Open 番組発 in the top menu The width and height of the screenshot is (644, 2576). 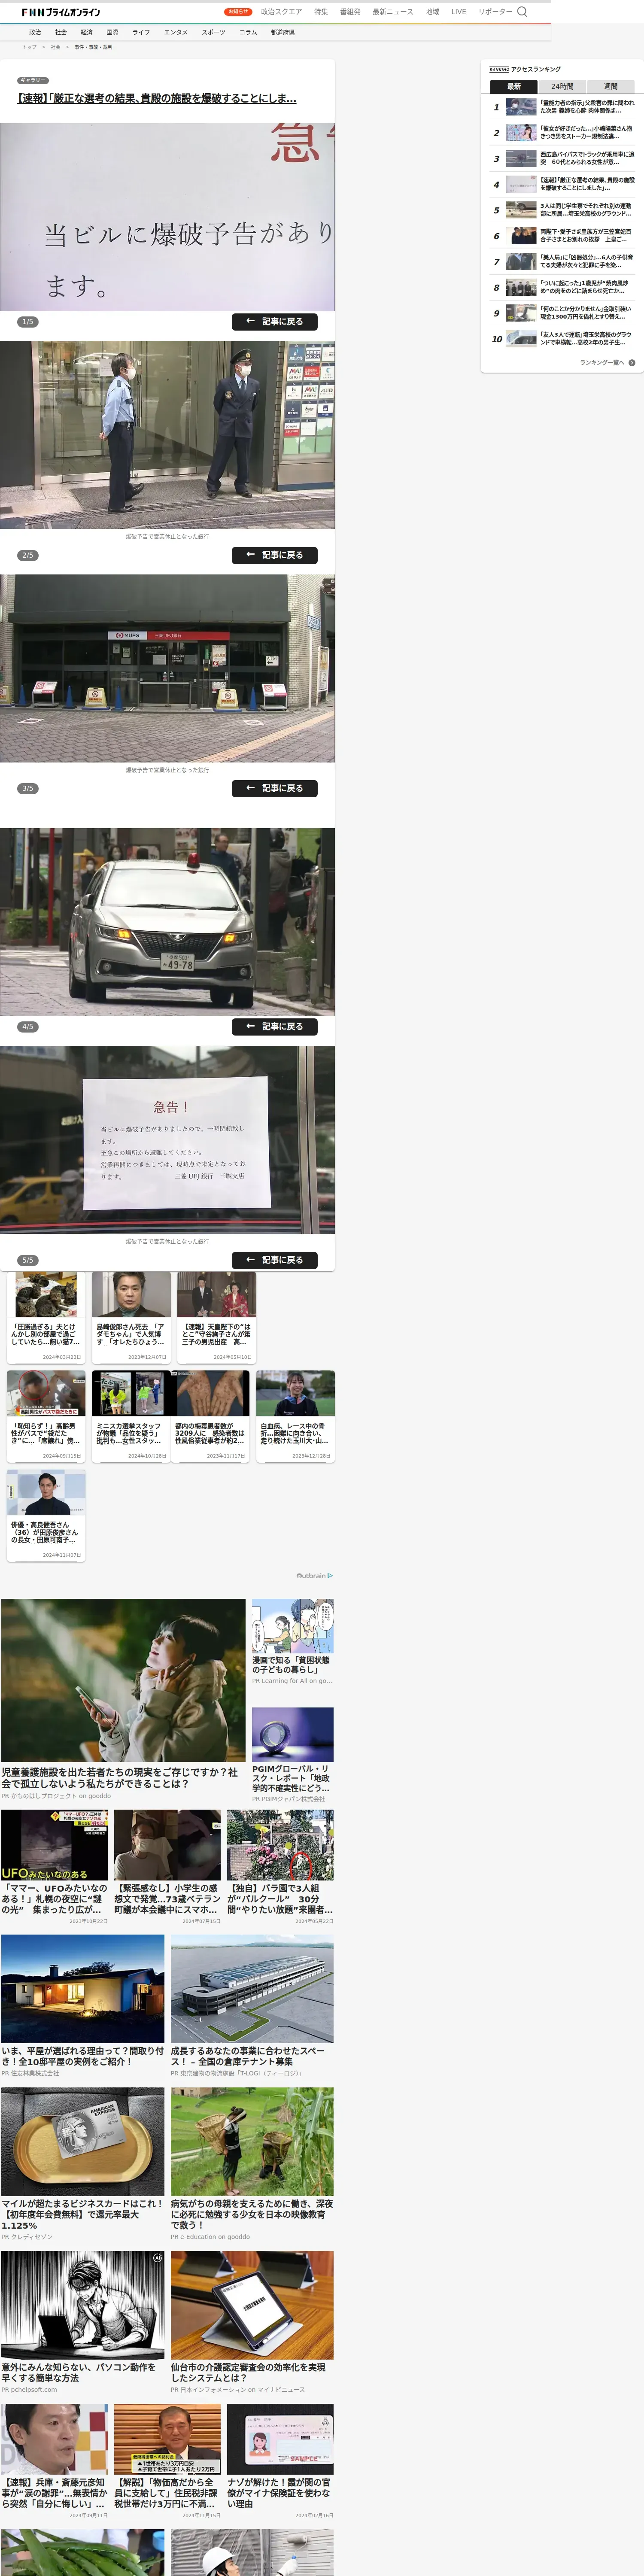tap(350, 12)
